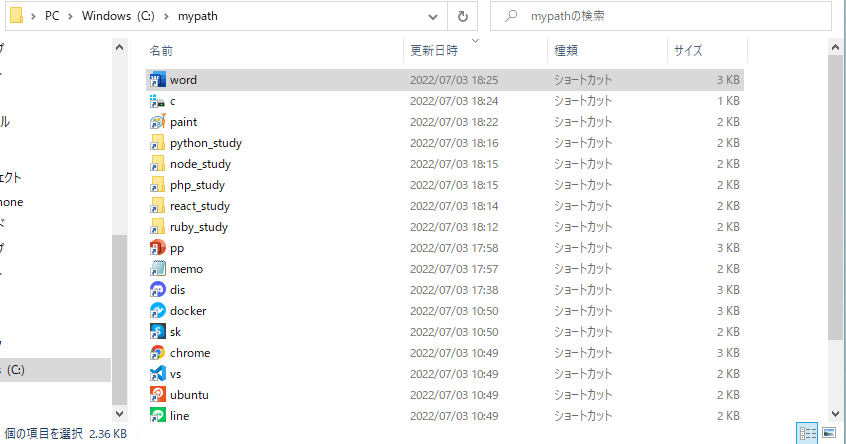Sort by 種類 column header
Image resolution: width=846 pixels, height=444 pixels.
click(608, 51)
